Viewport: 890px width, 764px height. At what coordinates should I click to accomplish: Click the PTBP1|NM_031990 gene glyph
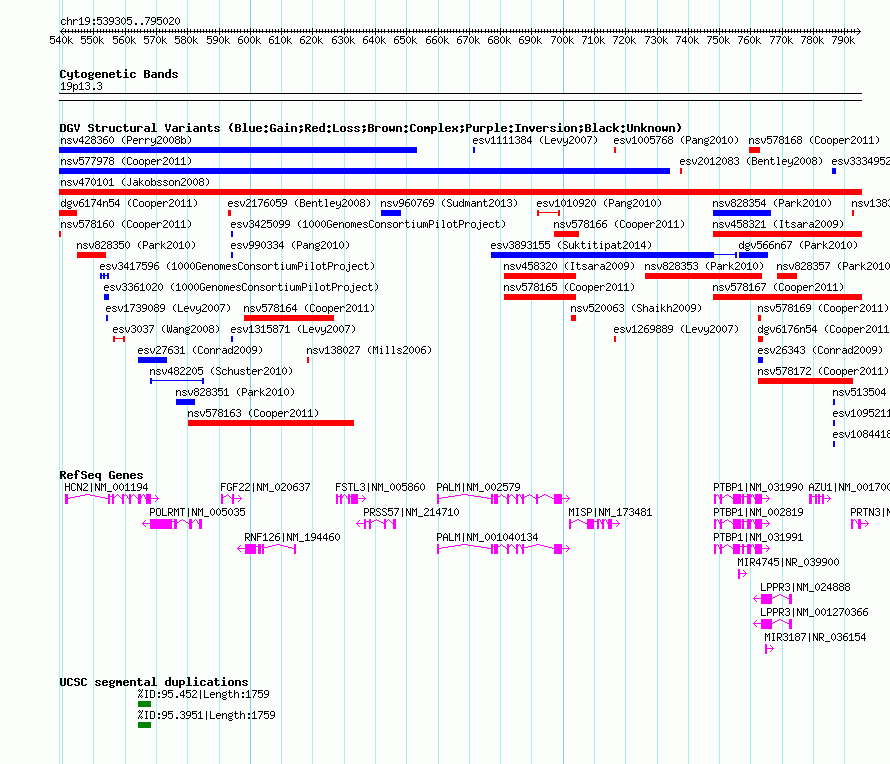click(x=742, y=499)
